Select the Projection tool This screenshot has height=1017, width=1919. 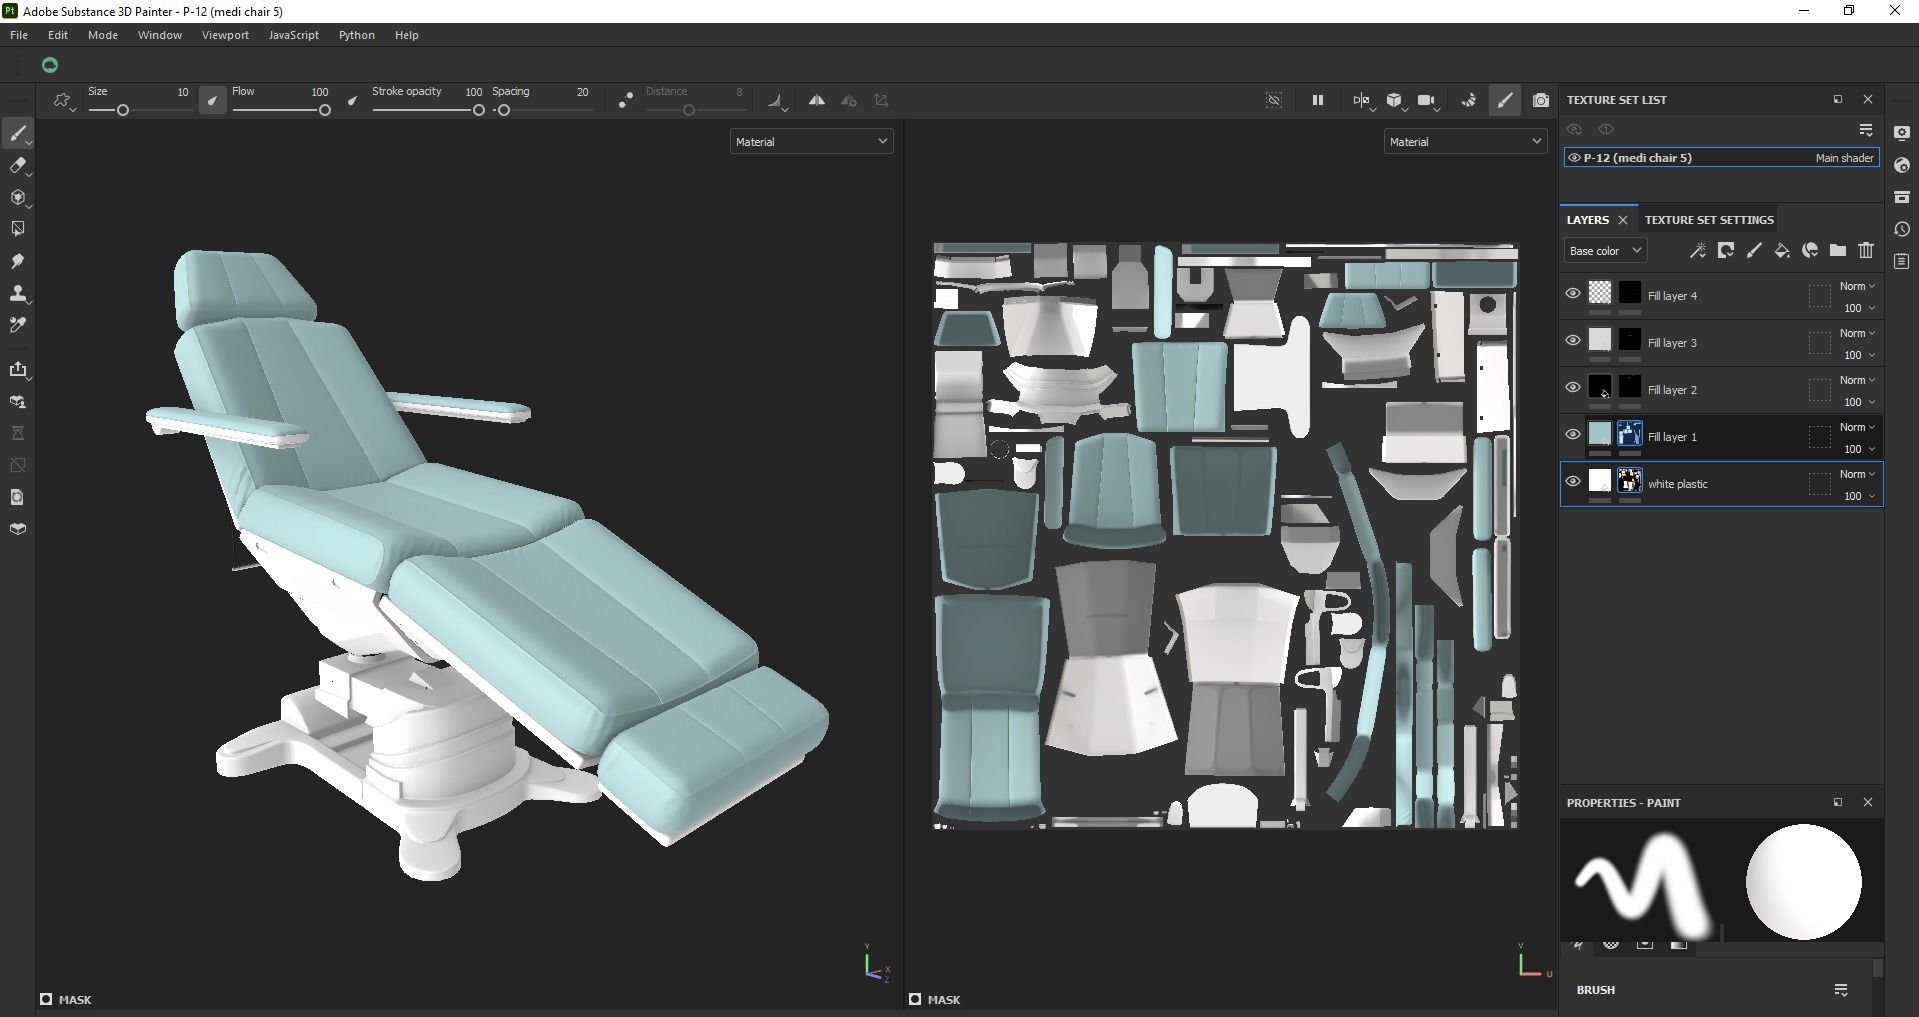18,198
